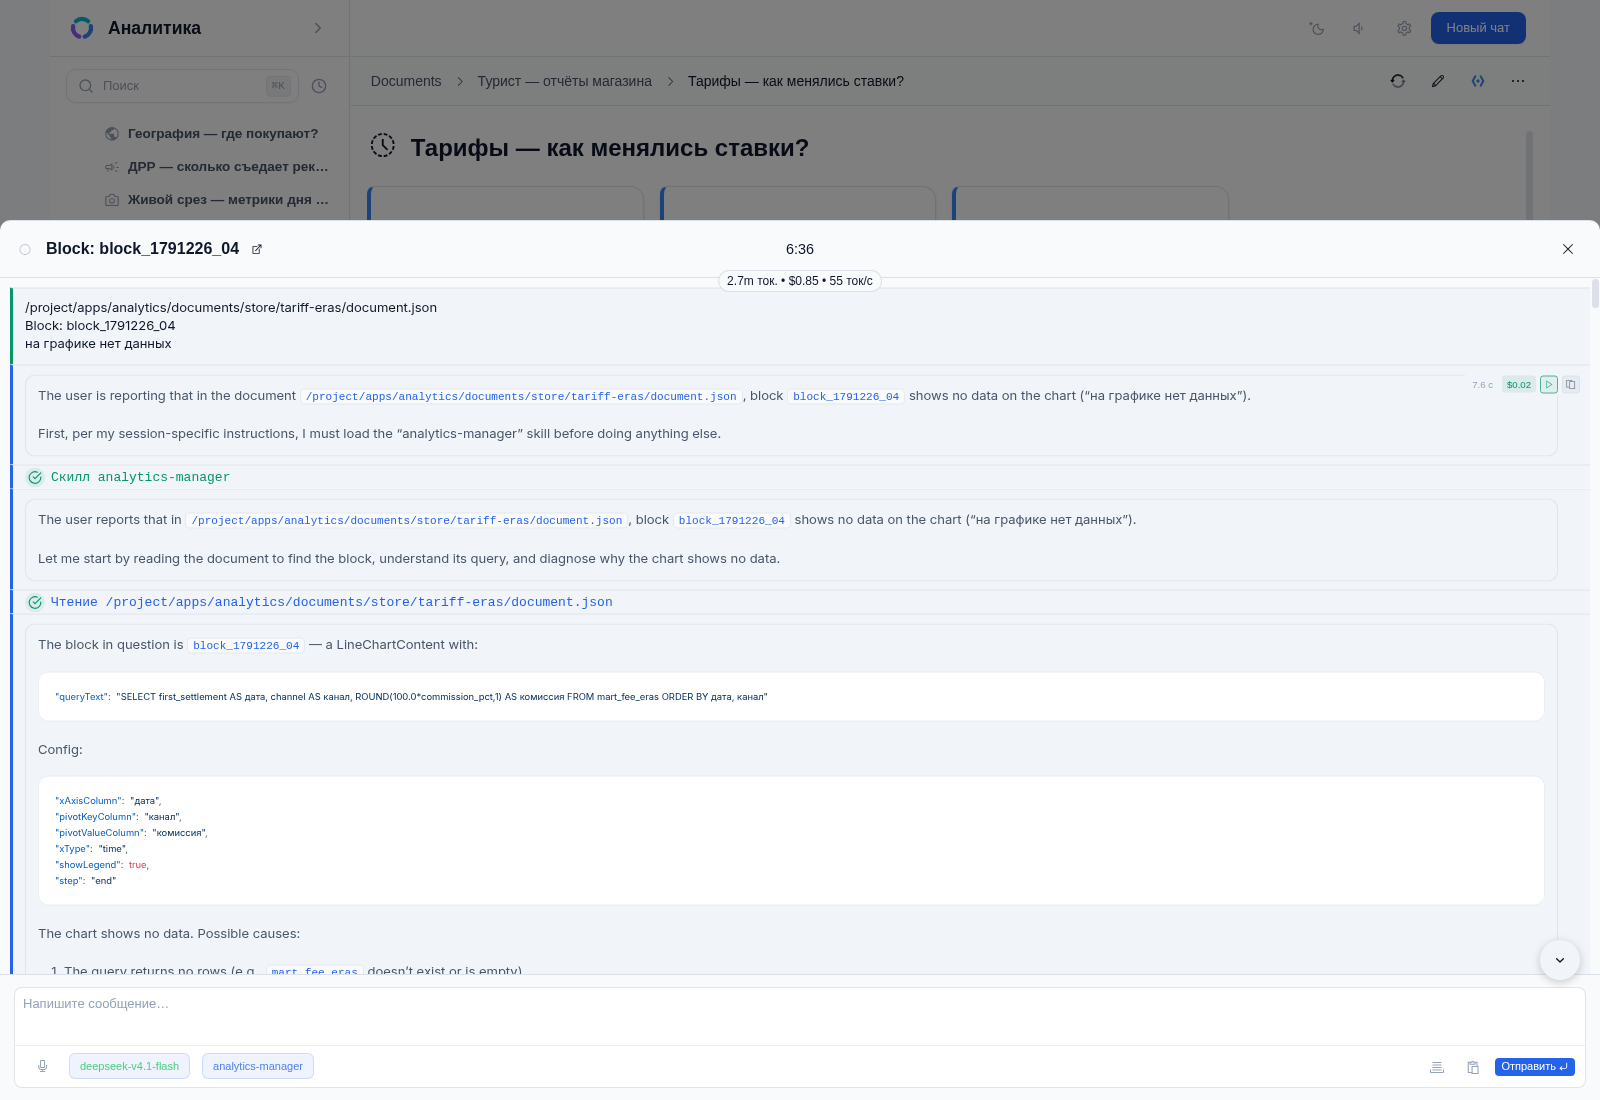Open the code brackets AI icon

tap(1478, 81)
